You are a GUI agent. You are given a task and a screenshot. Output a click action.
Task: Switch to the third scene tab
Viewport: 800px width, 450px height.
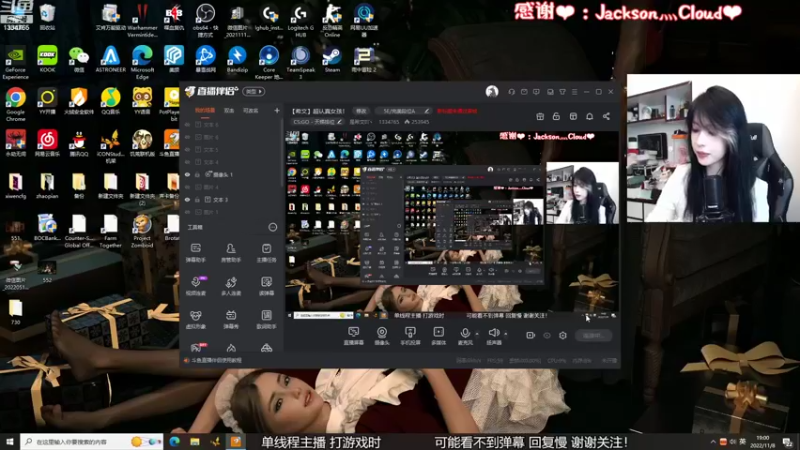coord(250,110)
